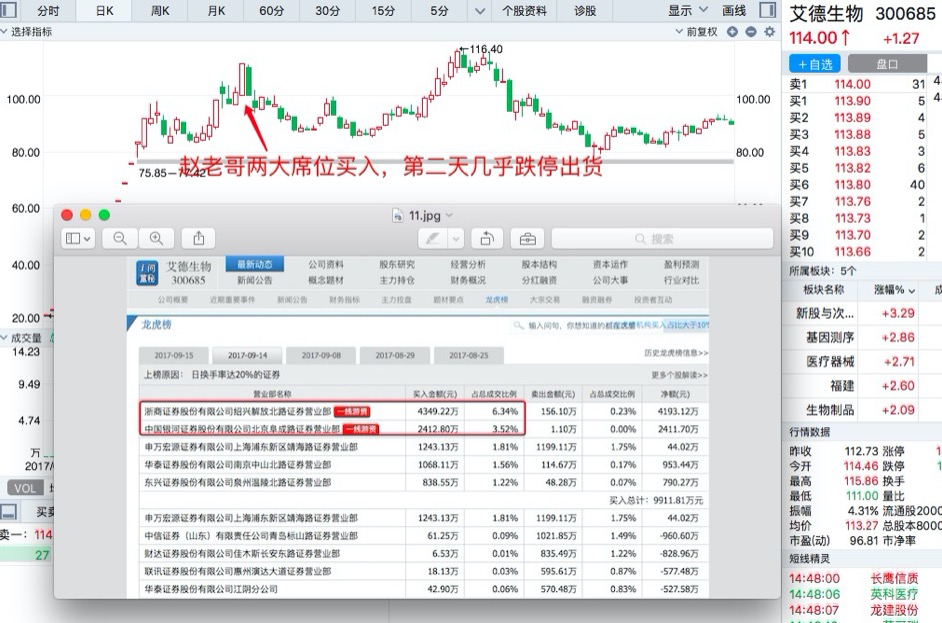This screenshot has height=623, width=942.
Task: Open the markup toolbox icon
Action: 524,238
